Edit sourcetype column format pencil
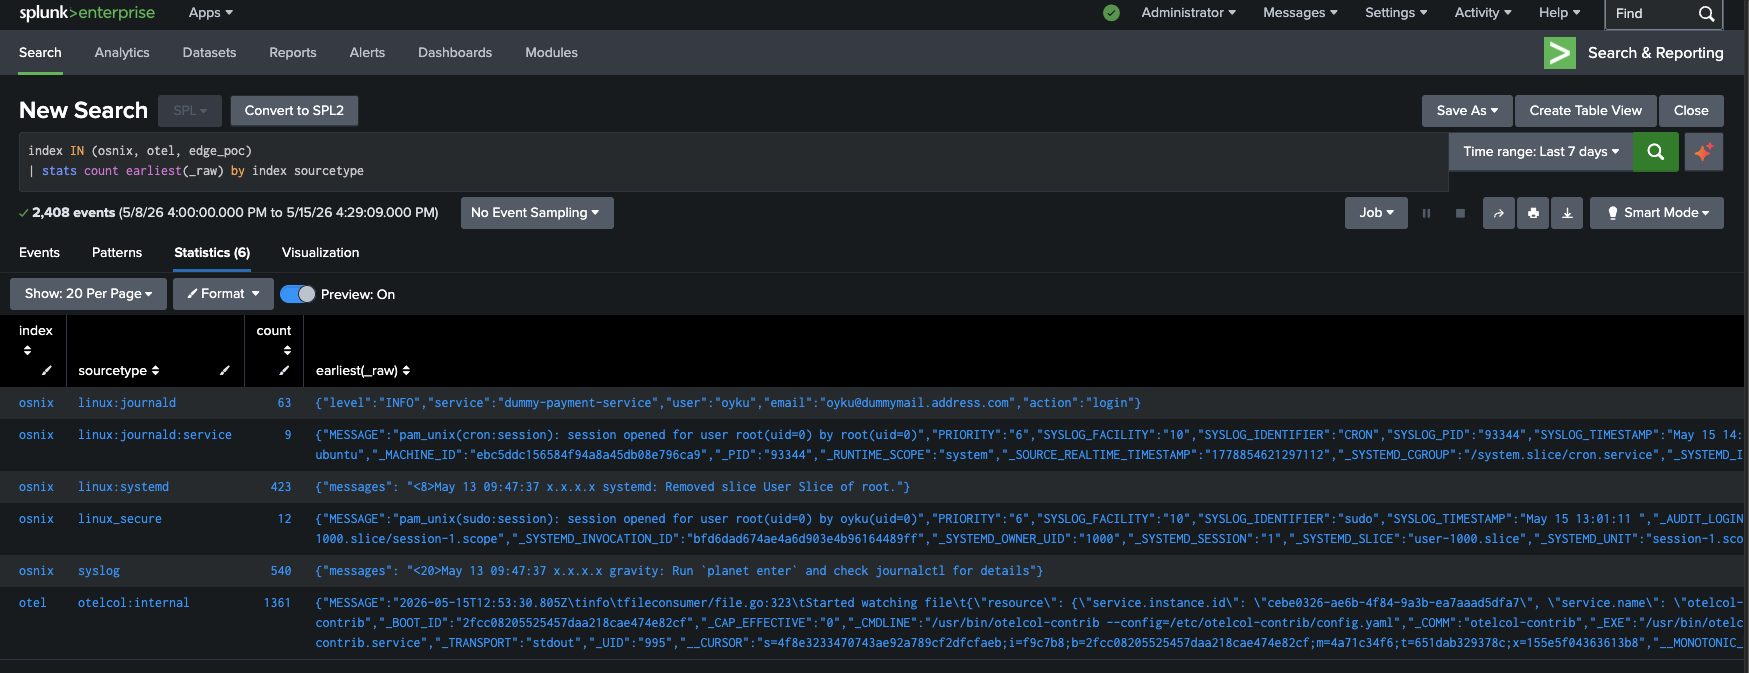Screen dimensions: 1749x673 click(x=224, y=371)
